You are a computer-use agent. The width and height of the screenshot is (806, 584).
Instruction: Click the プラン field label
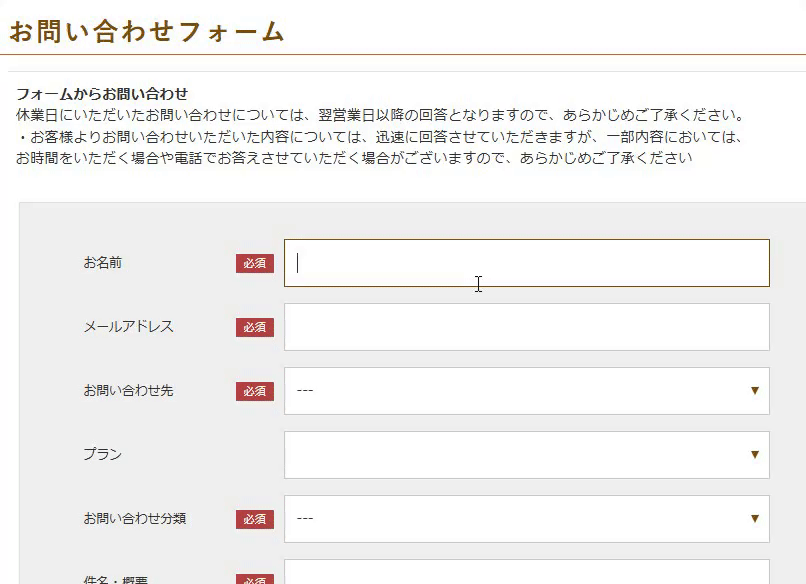point(103,454)
